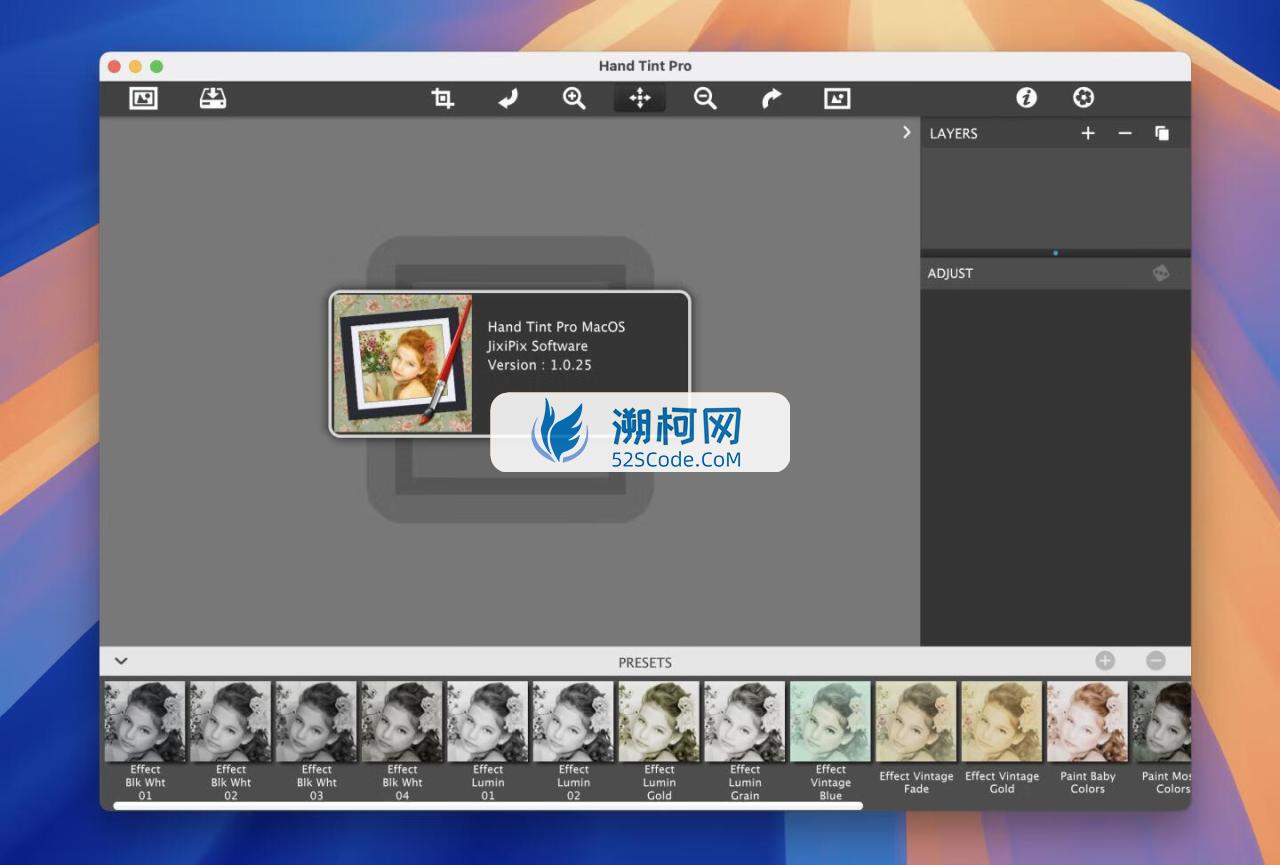The image size is (1280, 865).
Task: Click the help lifebuoy icon
Action: (x=1083, y=97)
